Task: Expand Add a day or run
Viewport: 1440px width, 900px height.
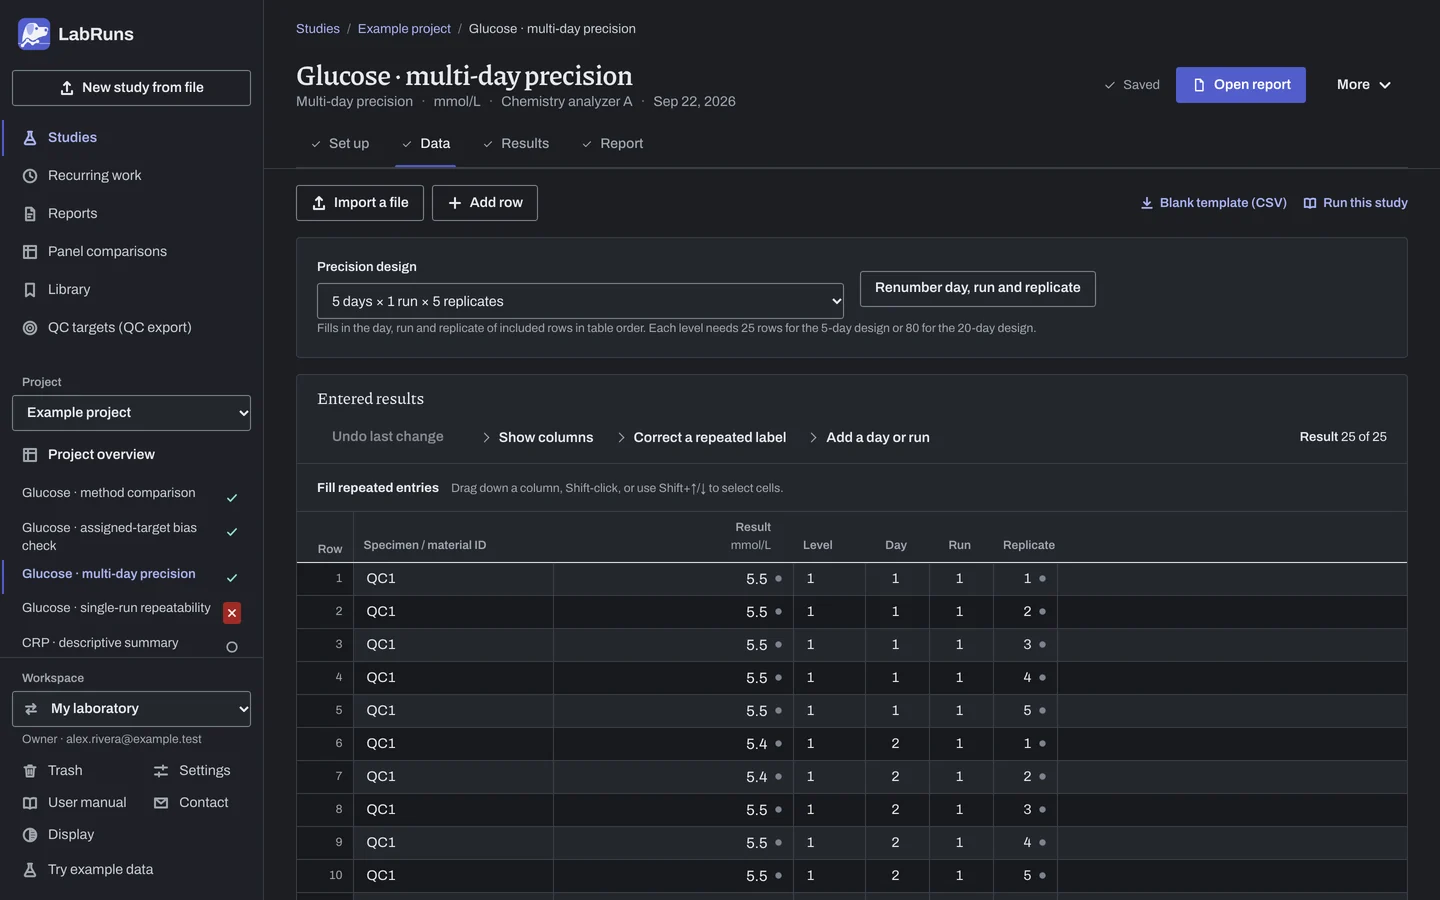Action: (x=869, y=437)
